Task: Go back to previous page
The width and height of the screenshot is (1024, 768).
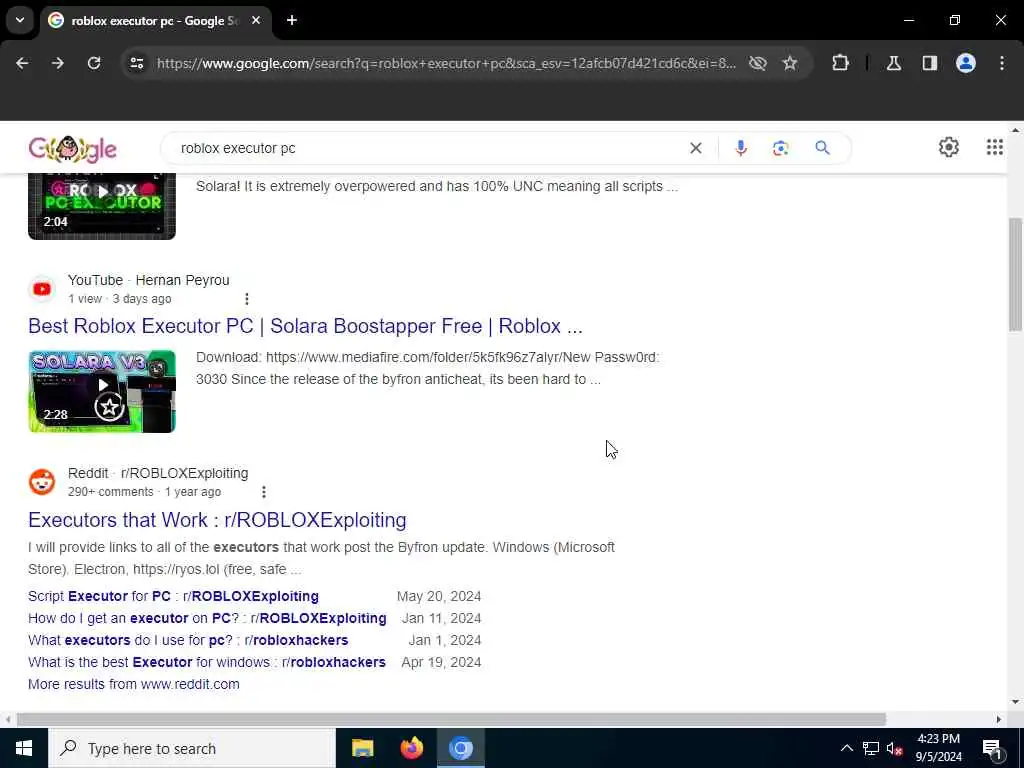Action: click(22, 63)
